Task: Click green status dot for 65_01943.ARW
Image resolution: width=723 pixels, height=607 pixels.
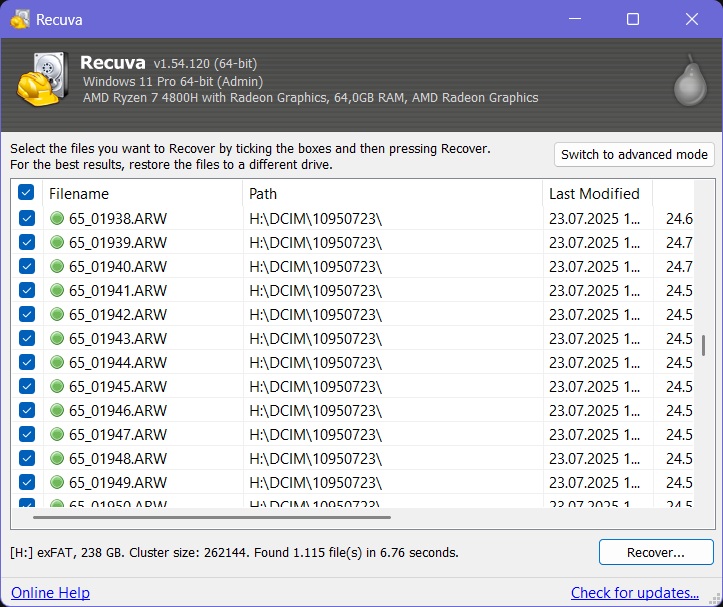Action: [57, 338]
